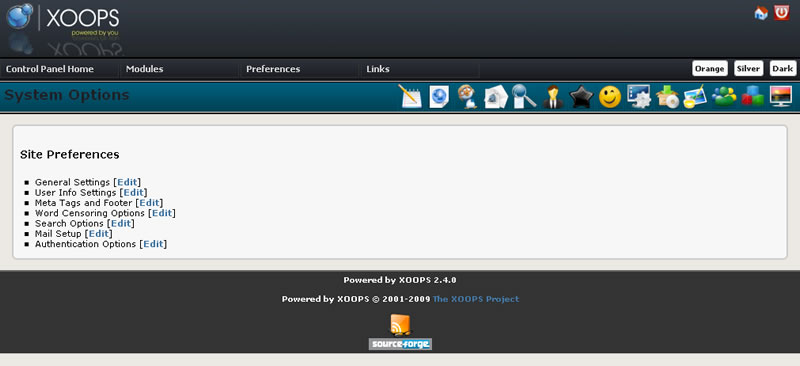Open the Modules menu

[x=144, y=69]
